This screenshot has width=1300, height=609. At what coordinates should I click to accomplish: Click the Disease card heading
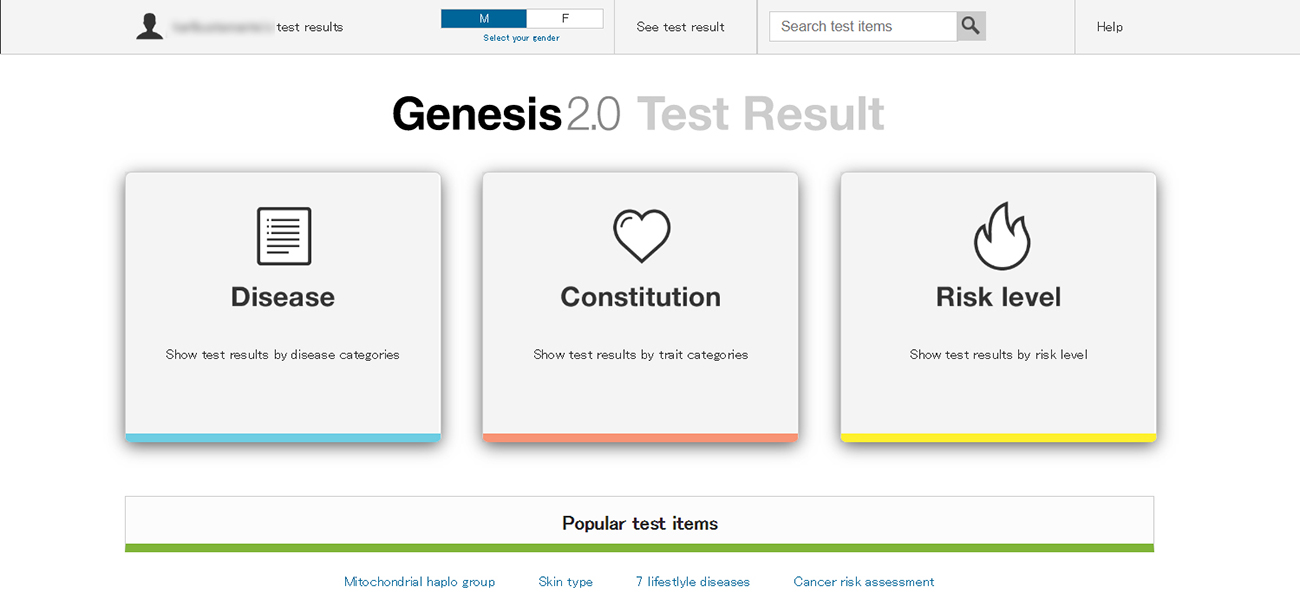283,297
